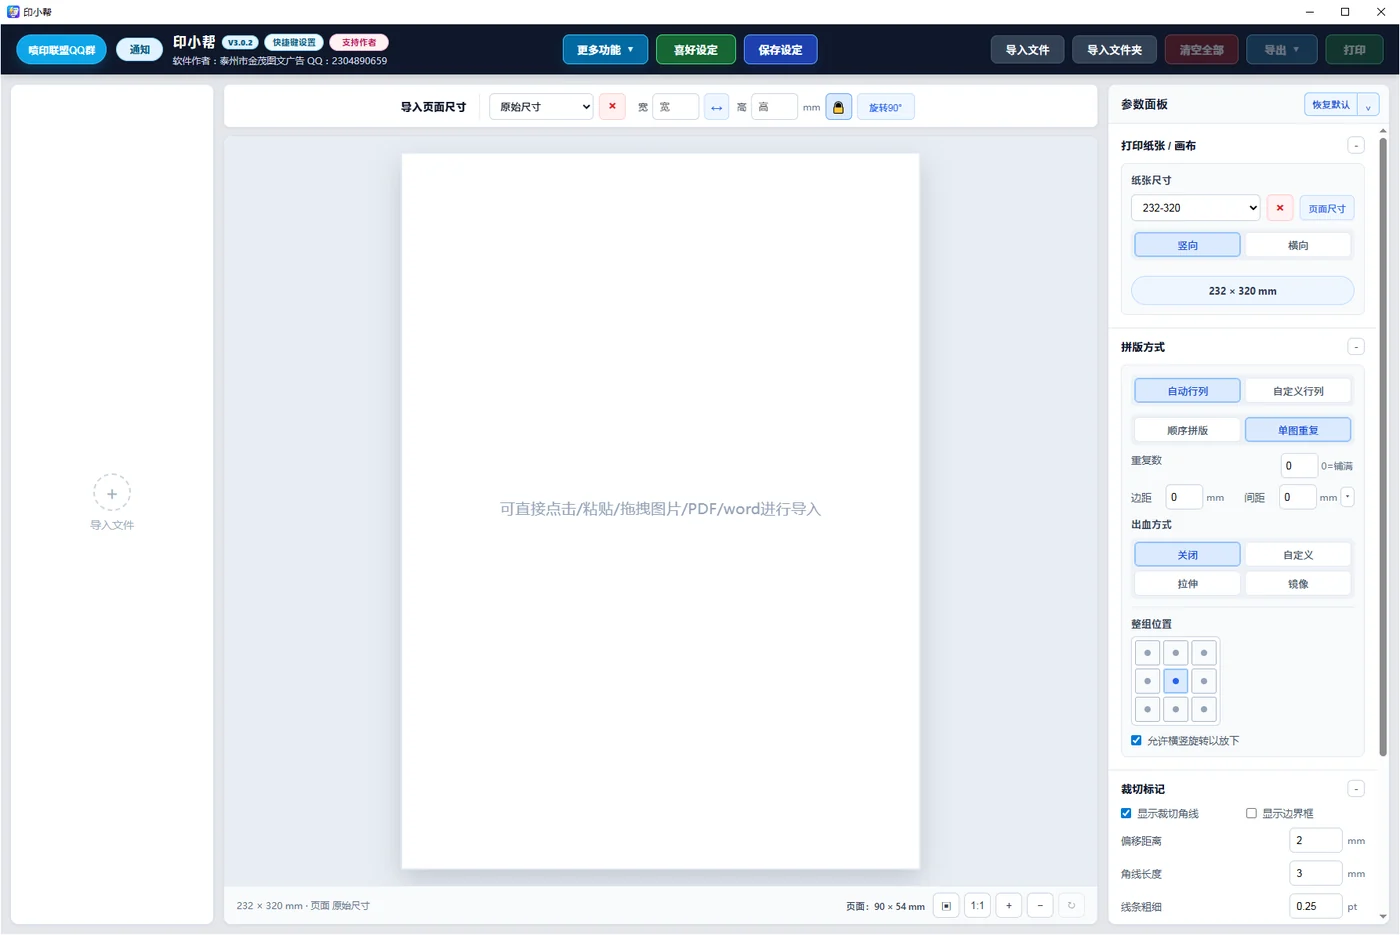The image size is (1400, 935).
Task: Set bleed mode to 镜像
Action: point(1298,584)
